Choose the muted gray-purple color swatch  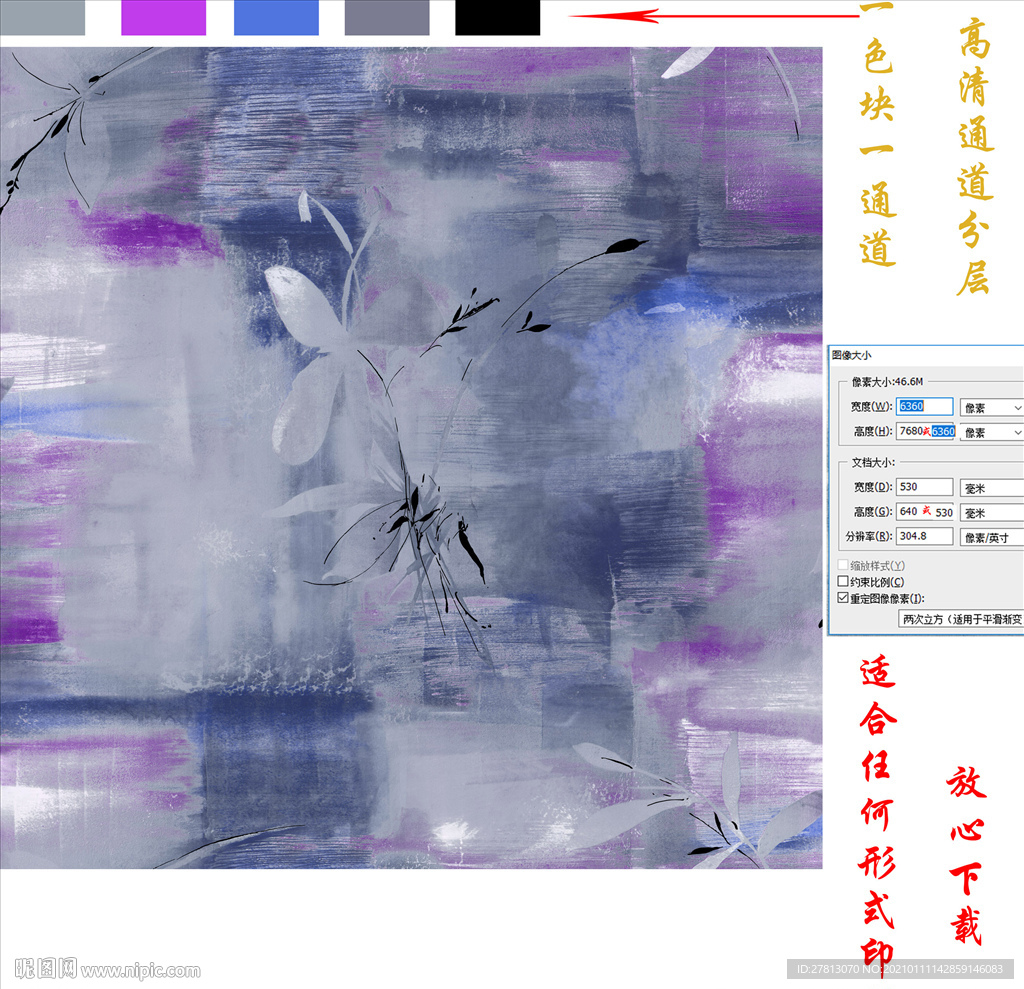(x=387, y=18)
